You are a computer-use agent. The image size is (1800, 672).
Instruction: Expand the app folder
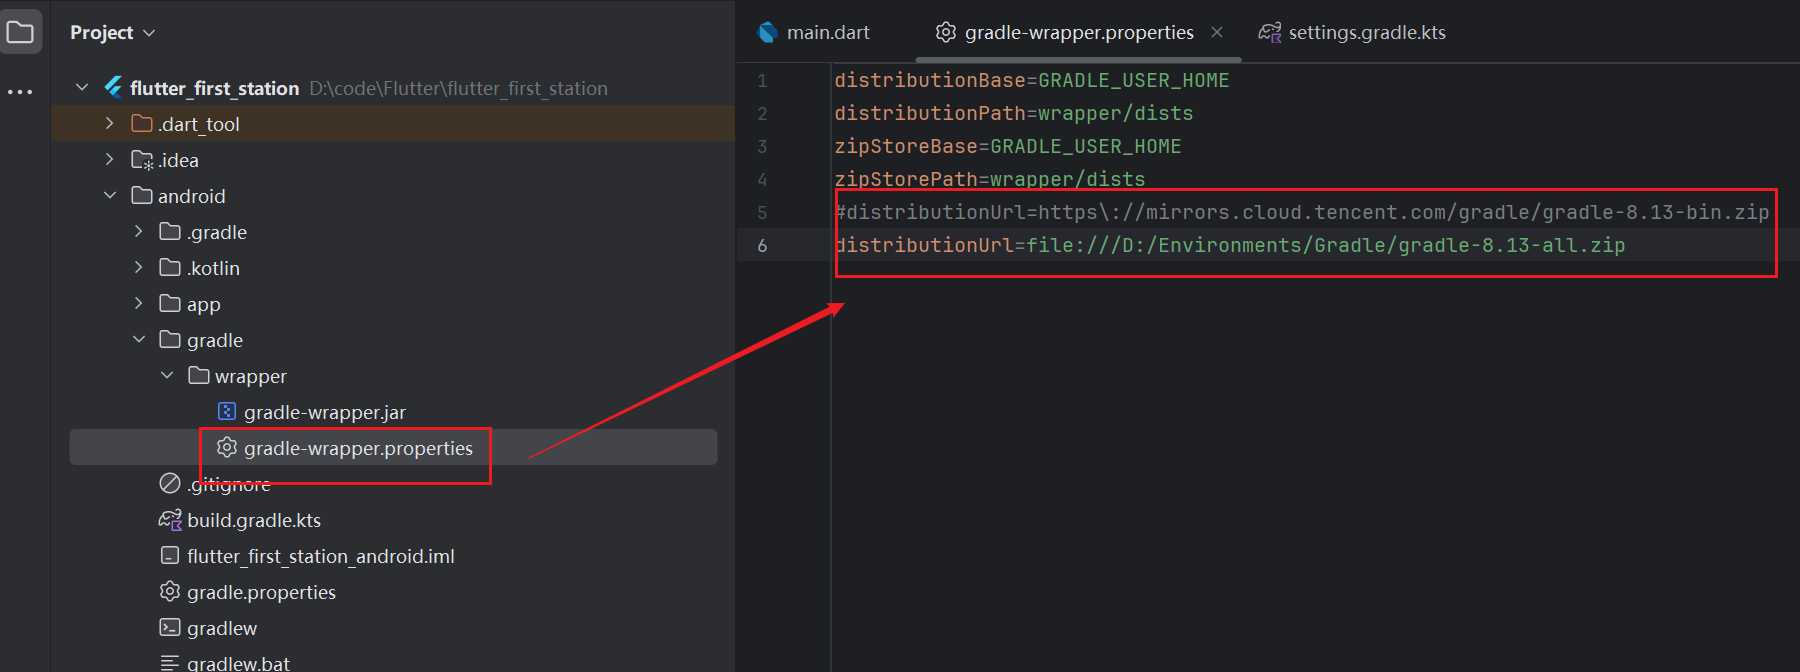(x=139, y=303)
